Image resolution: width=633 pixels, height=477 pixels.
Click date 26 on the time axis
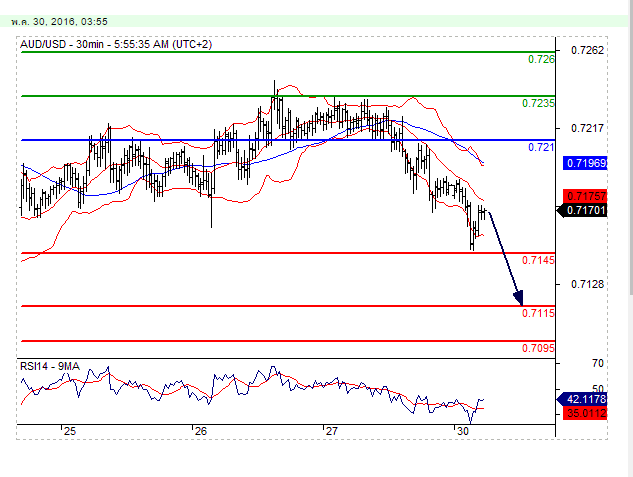tap(201, 431)
